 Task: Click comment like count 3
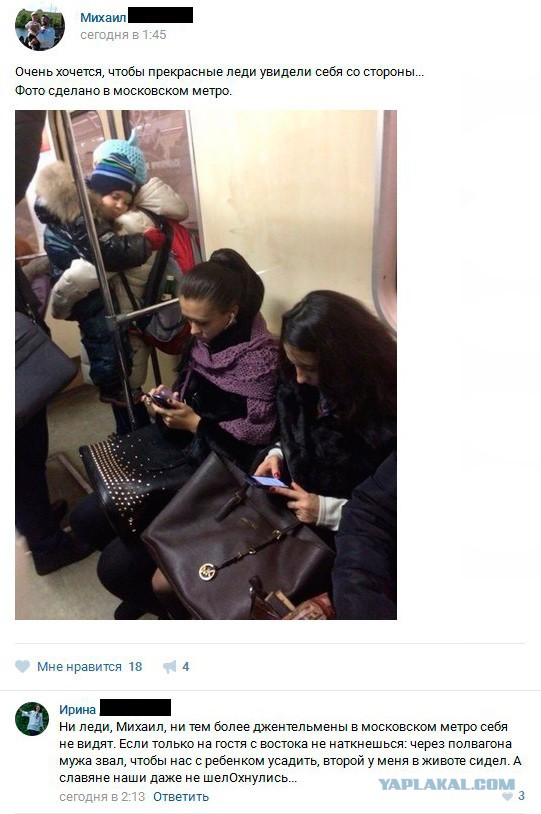(521, 796)
